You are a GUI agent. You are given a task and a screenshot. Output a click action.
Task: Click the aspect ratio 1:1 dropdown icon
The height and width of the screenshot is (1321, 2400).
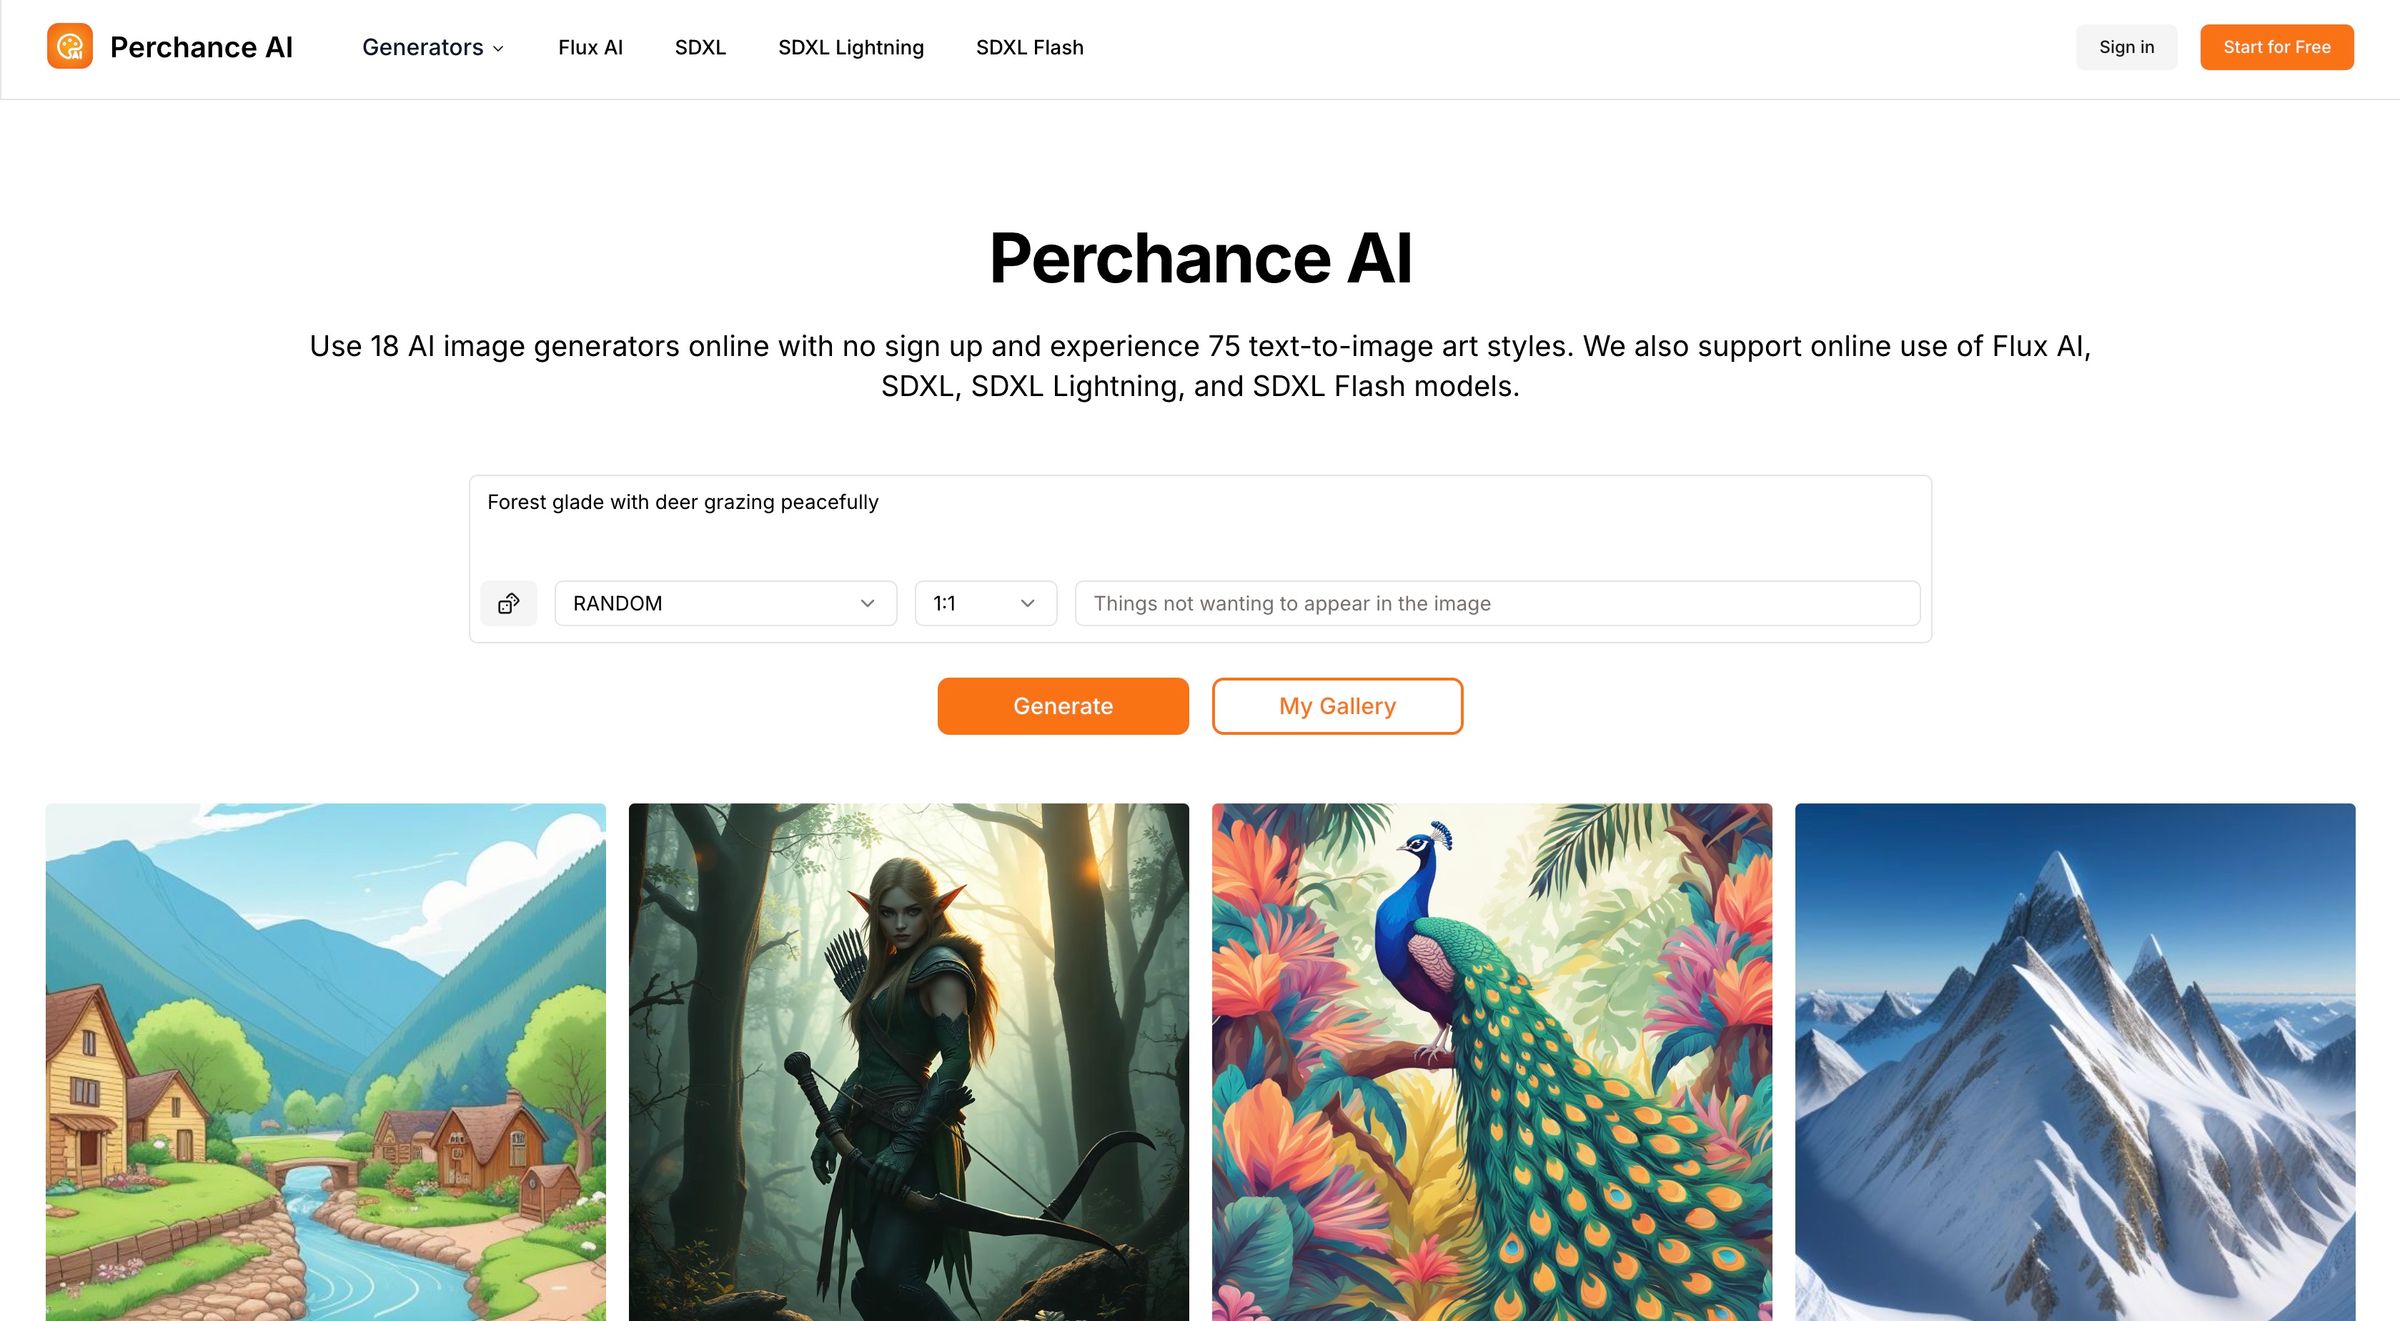tap(1029, 602)
